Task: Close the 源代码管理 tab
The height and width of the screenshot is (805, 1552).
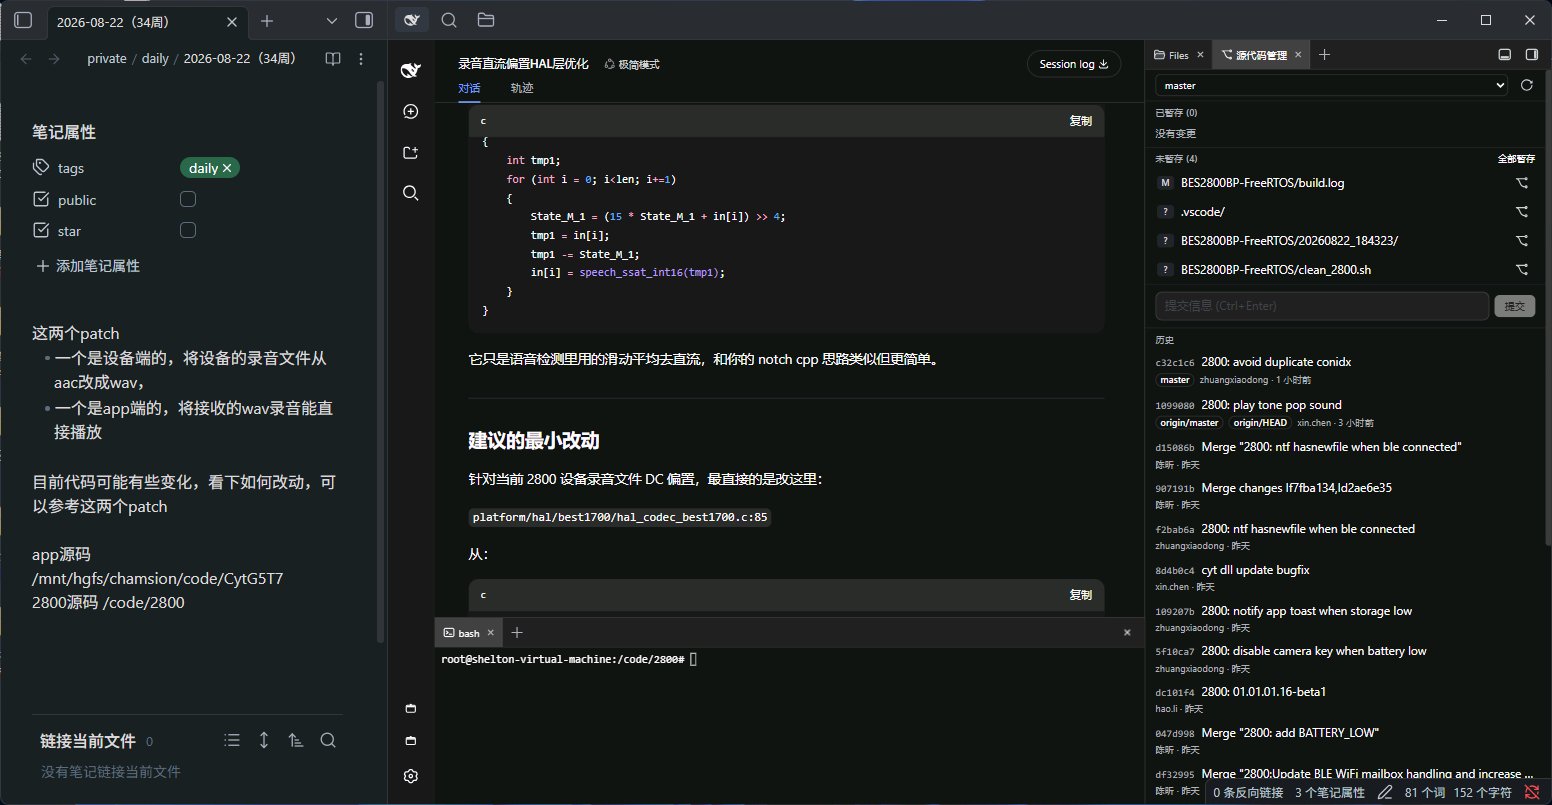Action: tap(1298, 55)
